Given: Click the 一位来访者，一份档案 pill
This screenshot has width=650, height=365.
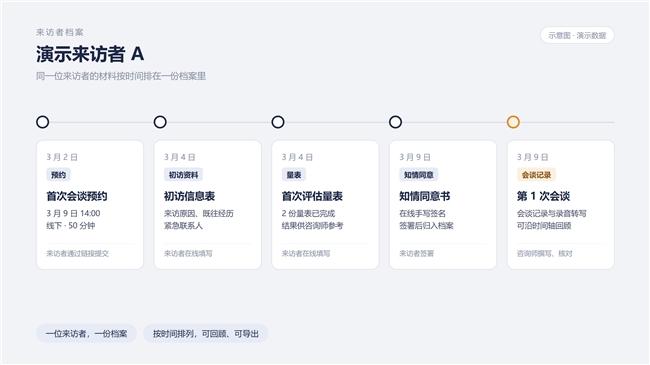Looking at the screenshot, I should pyautogui.click(x=86, y=333).
